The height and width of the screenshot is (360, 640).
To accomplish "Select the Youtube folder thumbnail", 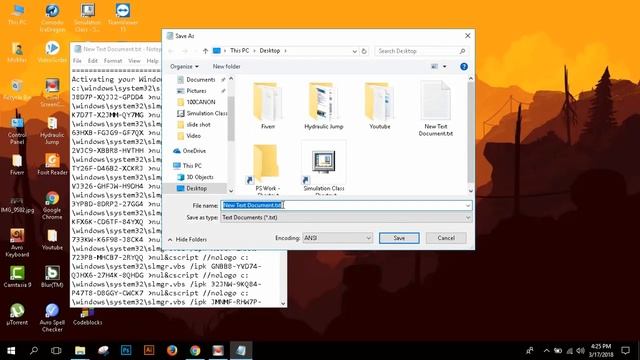I will (x=380, y=106).
